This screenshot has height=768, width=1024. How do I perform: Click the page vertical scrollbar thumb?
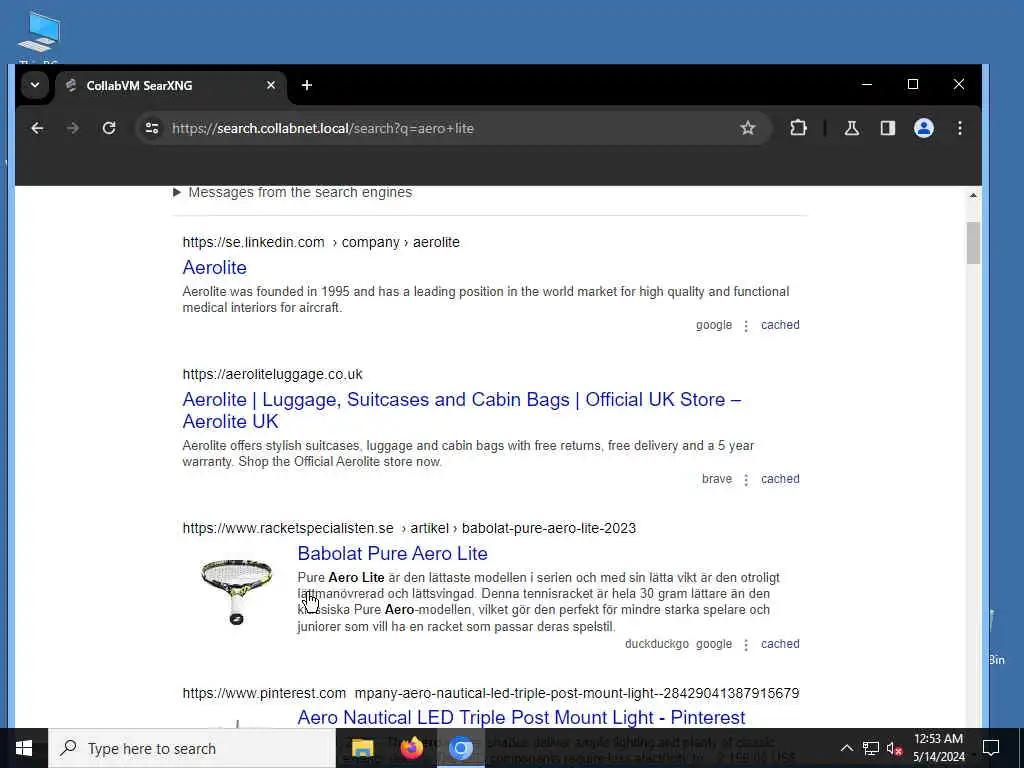click(973, 242)
